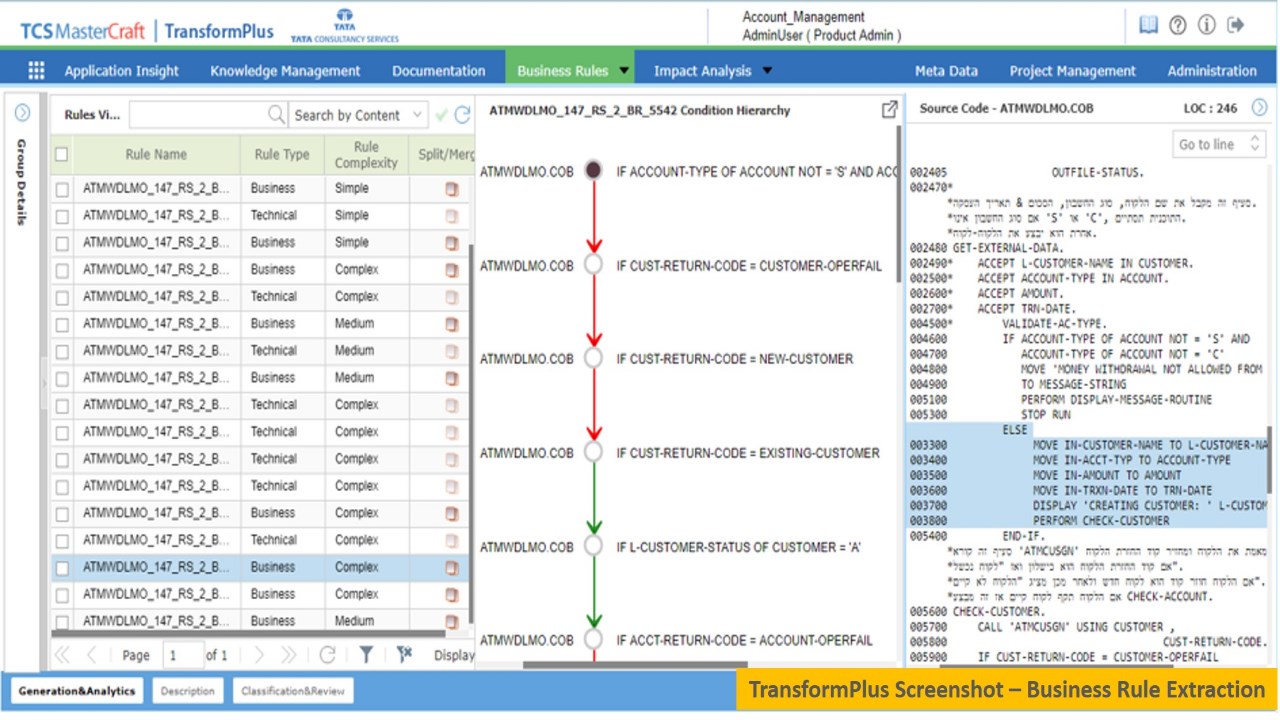
Task: Open the Meta Data menu
Action: click(946, 71)
